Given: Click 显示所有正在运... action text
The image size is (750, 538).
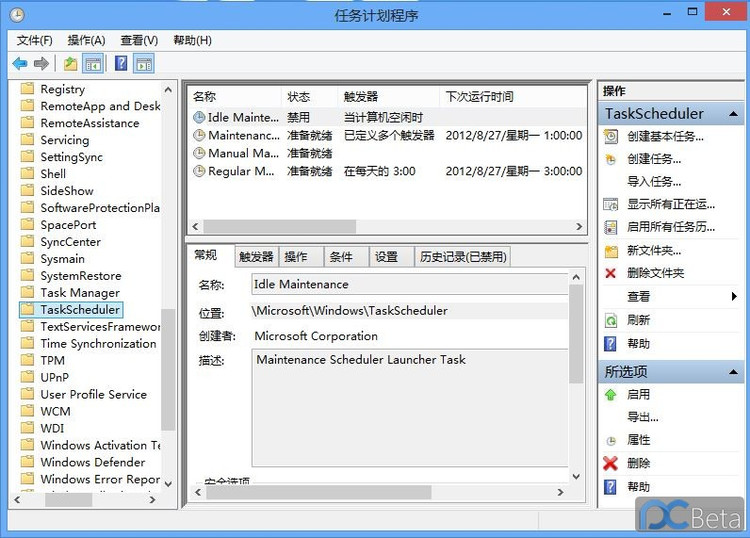Looking at the screenshot, I should click(x=671, y=204).
